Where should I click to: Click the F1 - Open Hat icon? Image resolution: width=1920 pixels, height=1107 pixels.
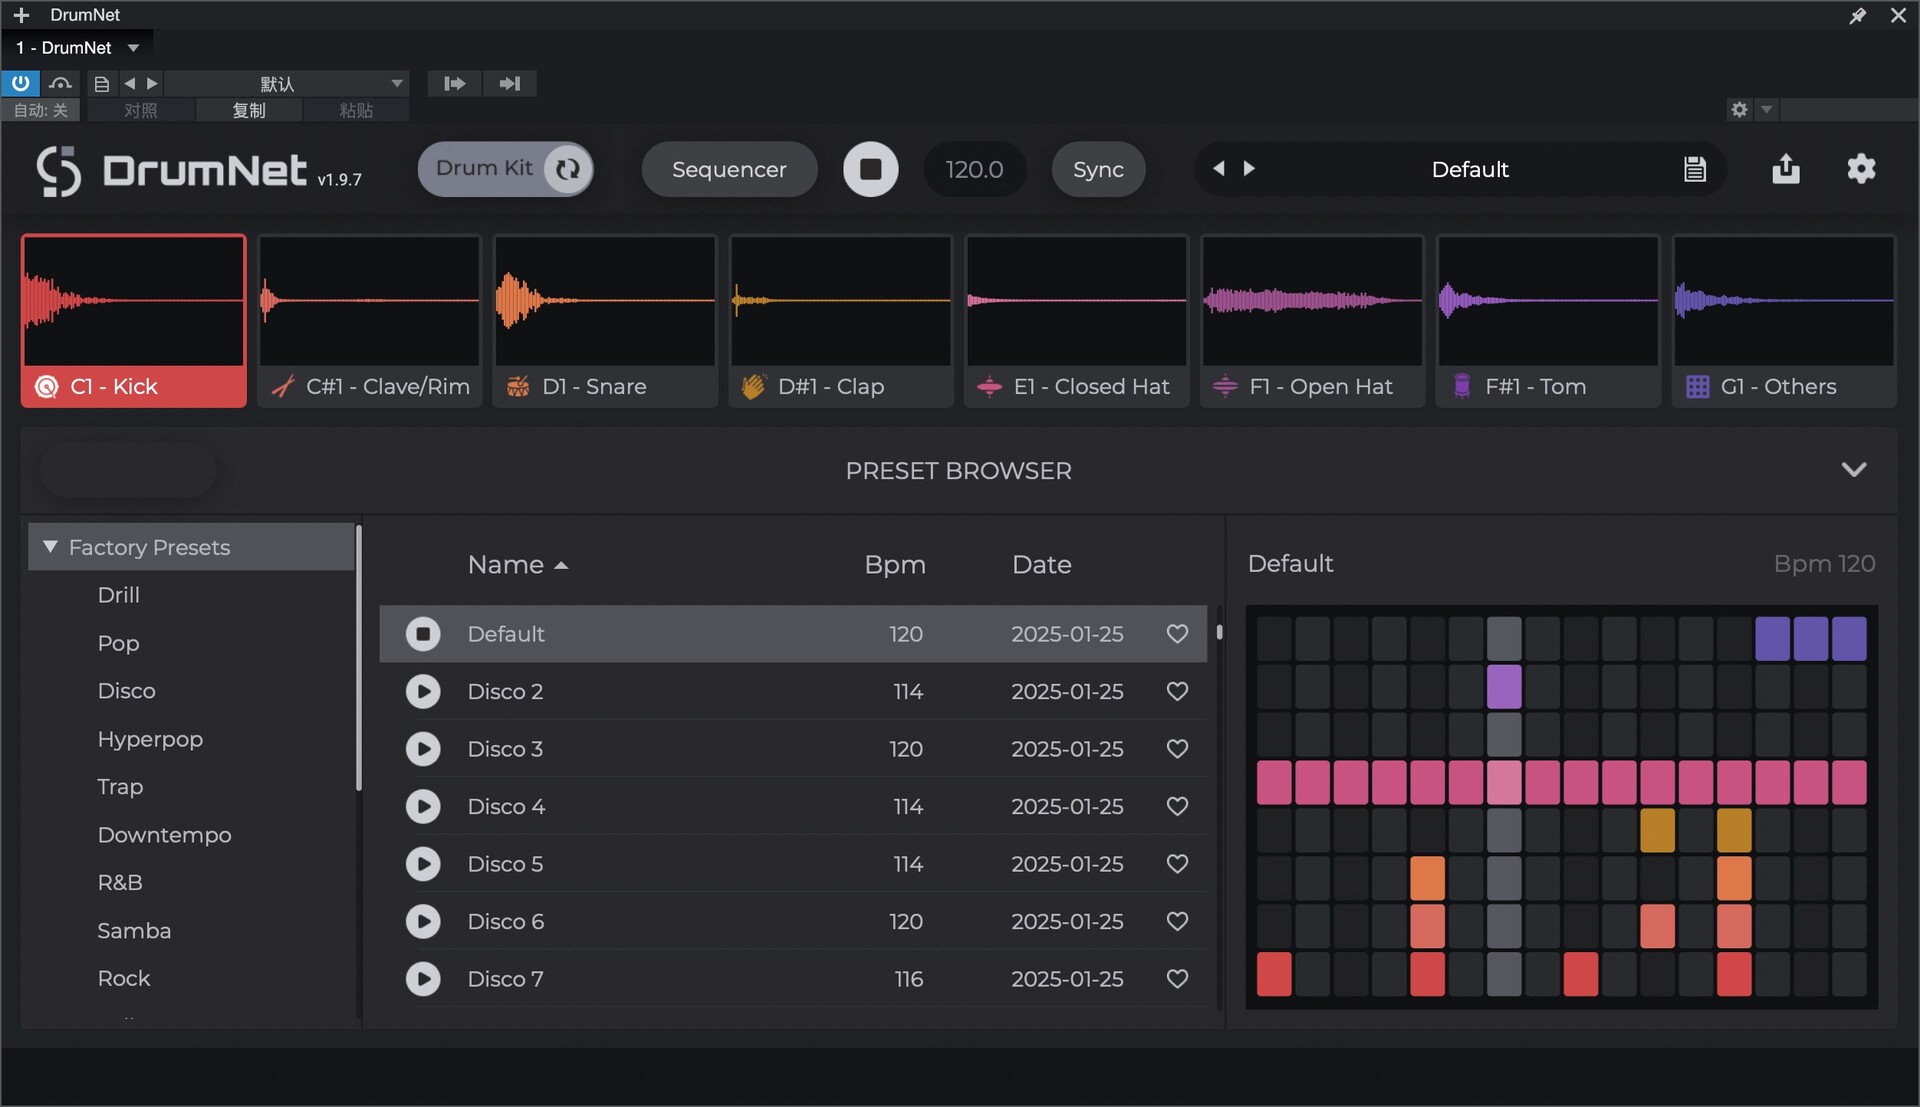click(x=1225, y=386)
